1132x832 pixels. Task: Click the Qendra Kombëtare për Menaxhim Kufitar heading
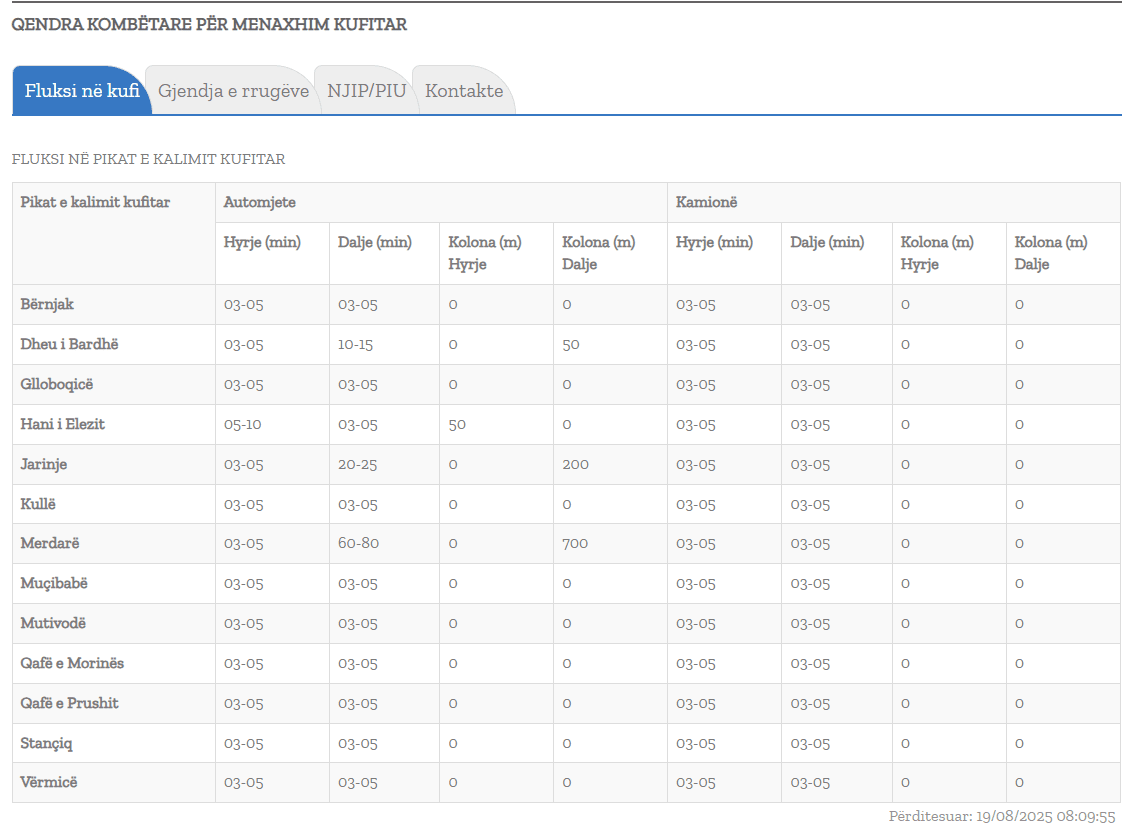[209, 25]
